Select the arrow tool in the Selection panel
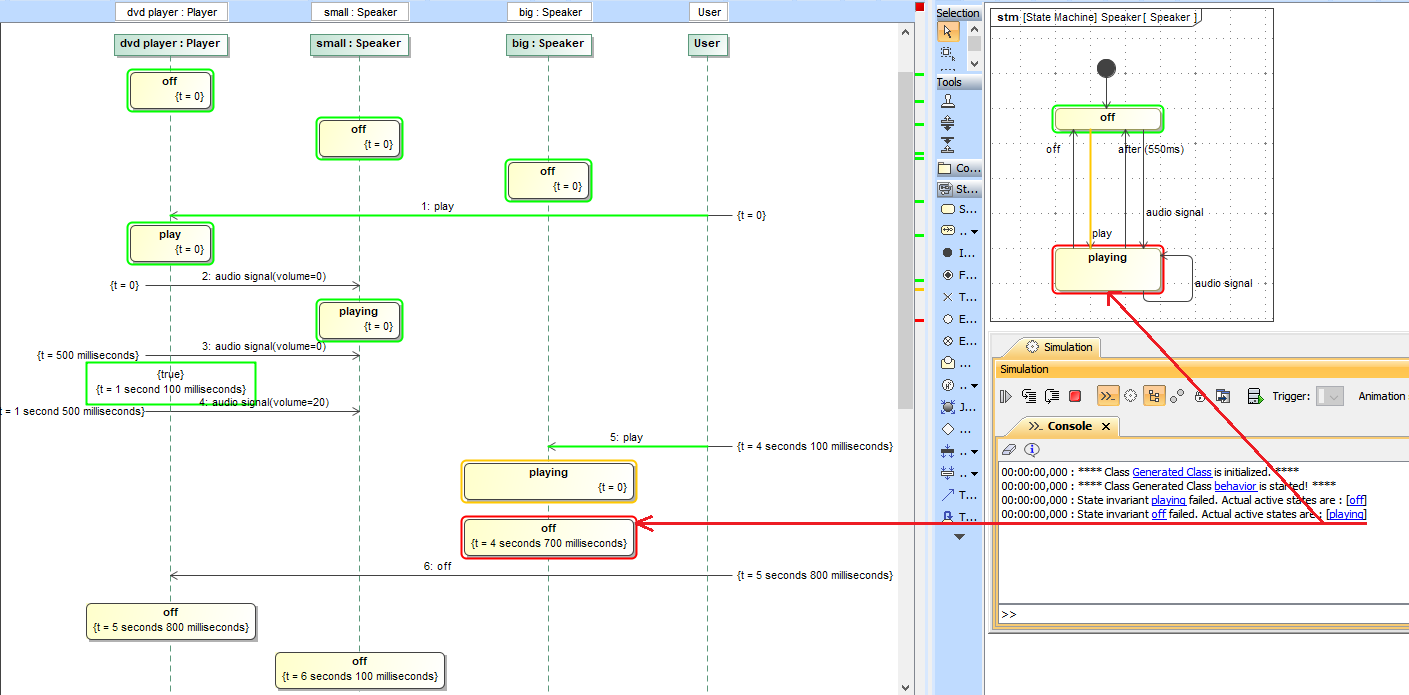This screenshot has height=695, width=1409. tap(947, 31)
